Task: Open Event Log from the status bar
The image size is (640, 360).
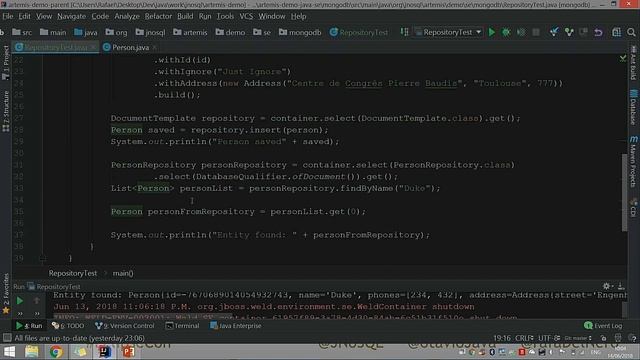Action: [x=603, y=326]
